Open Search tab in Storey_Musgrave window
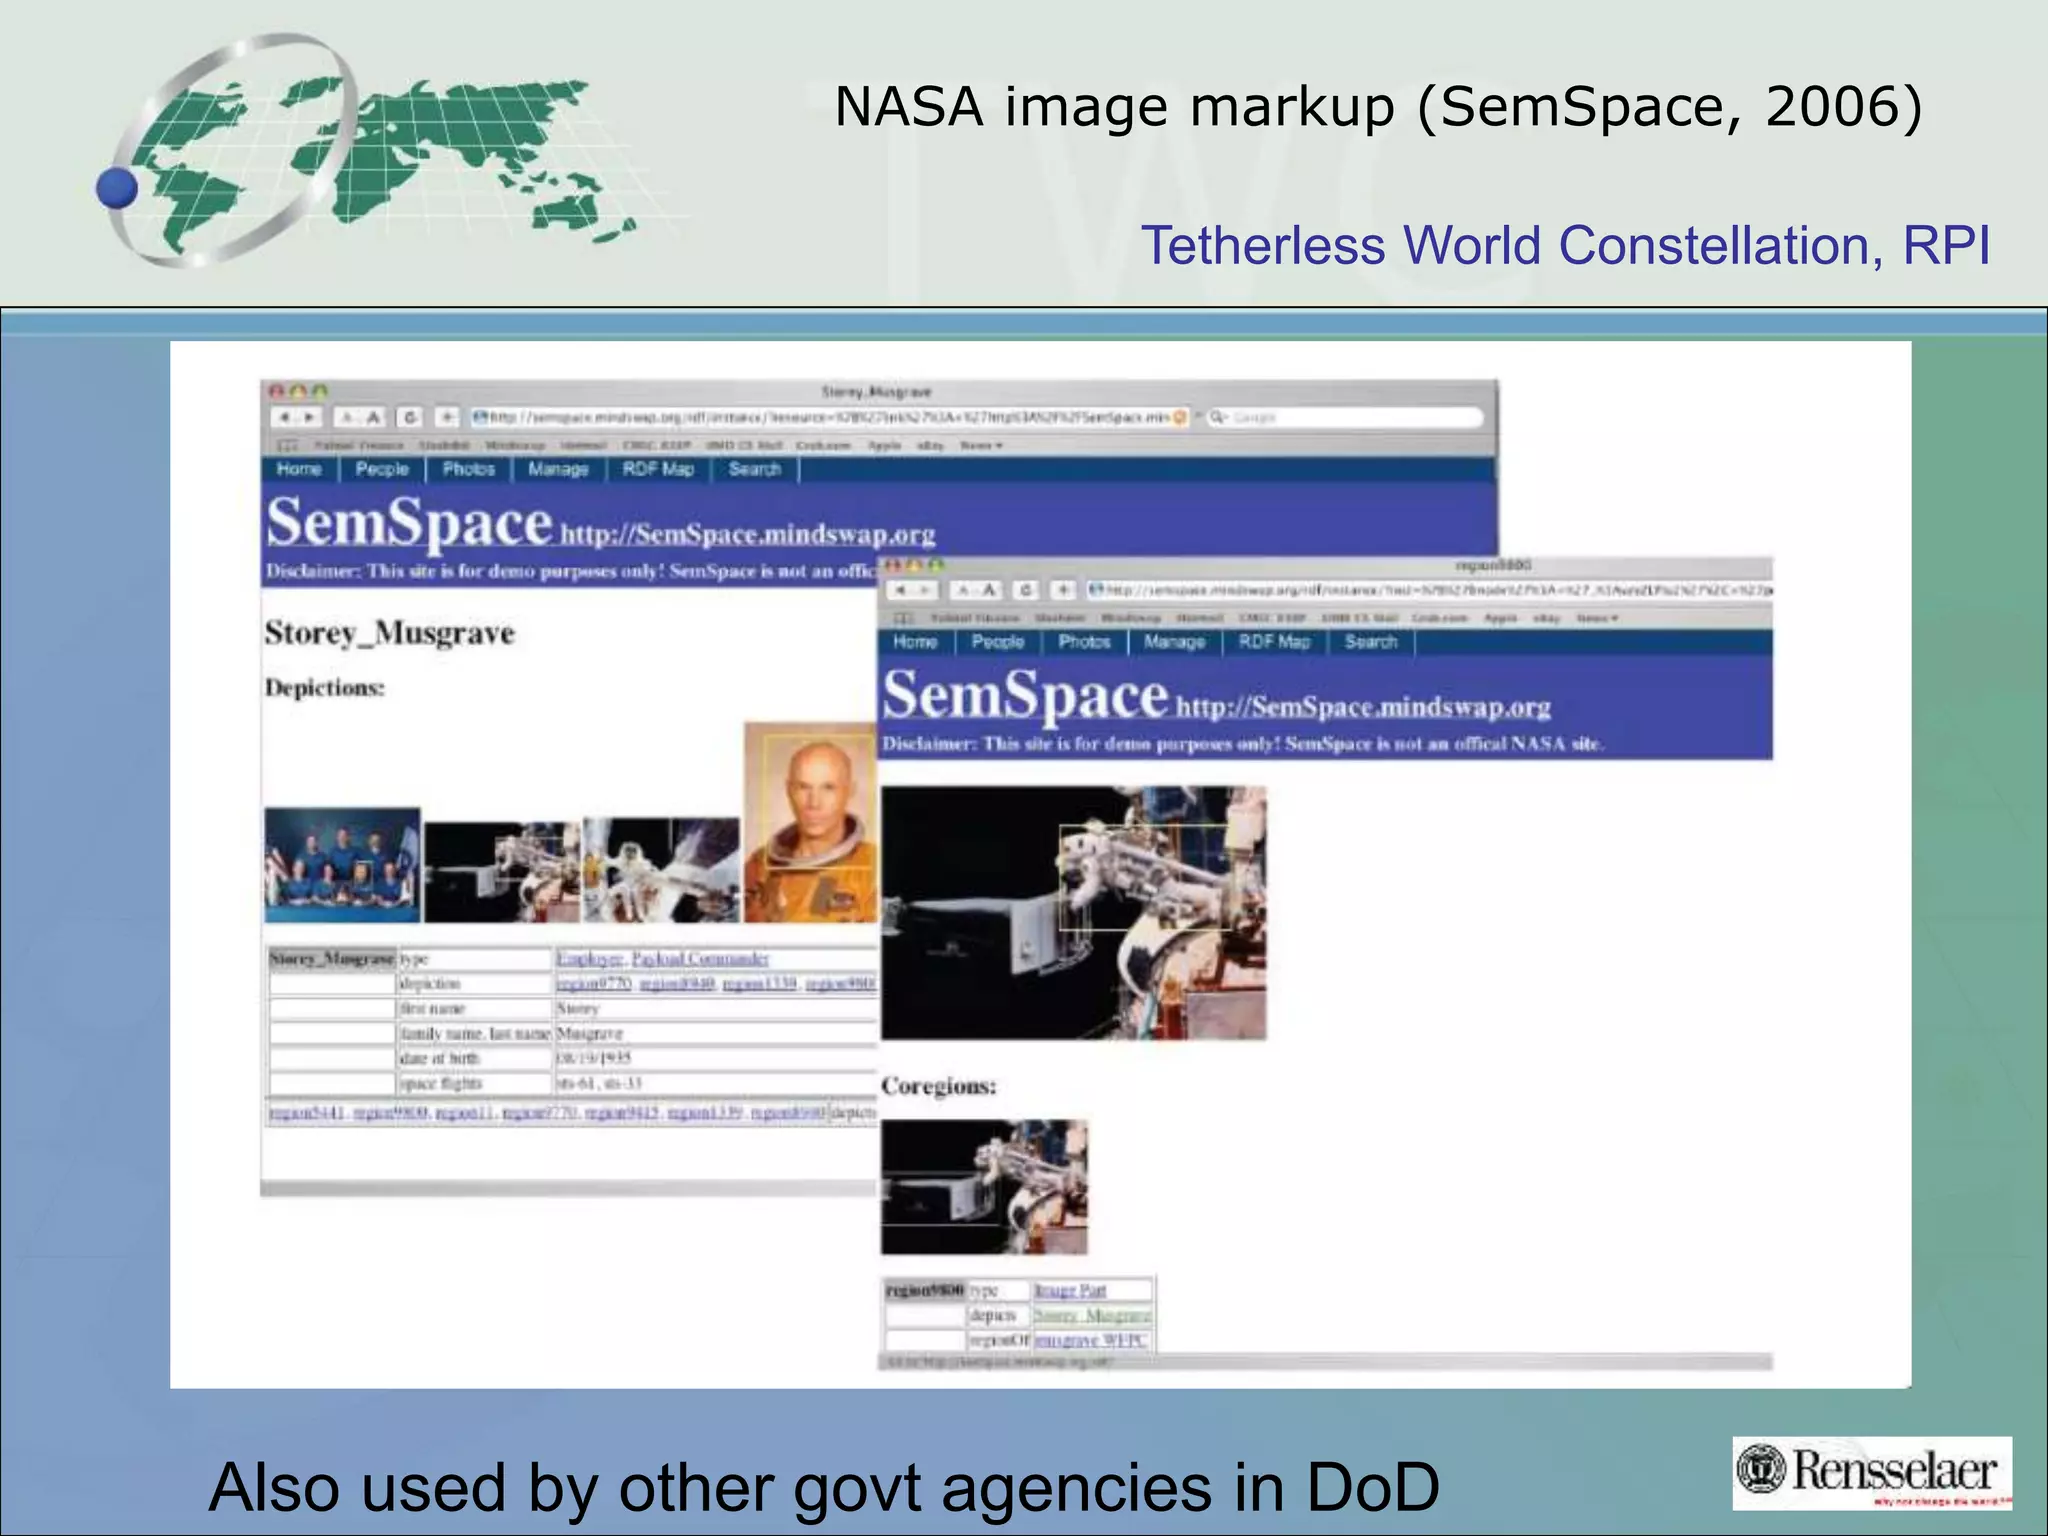Image resolution: width=2048 pixels, height=1536 pixels. (755, 469)
